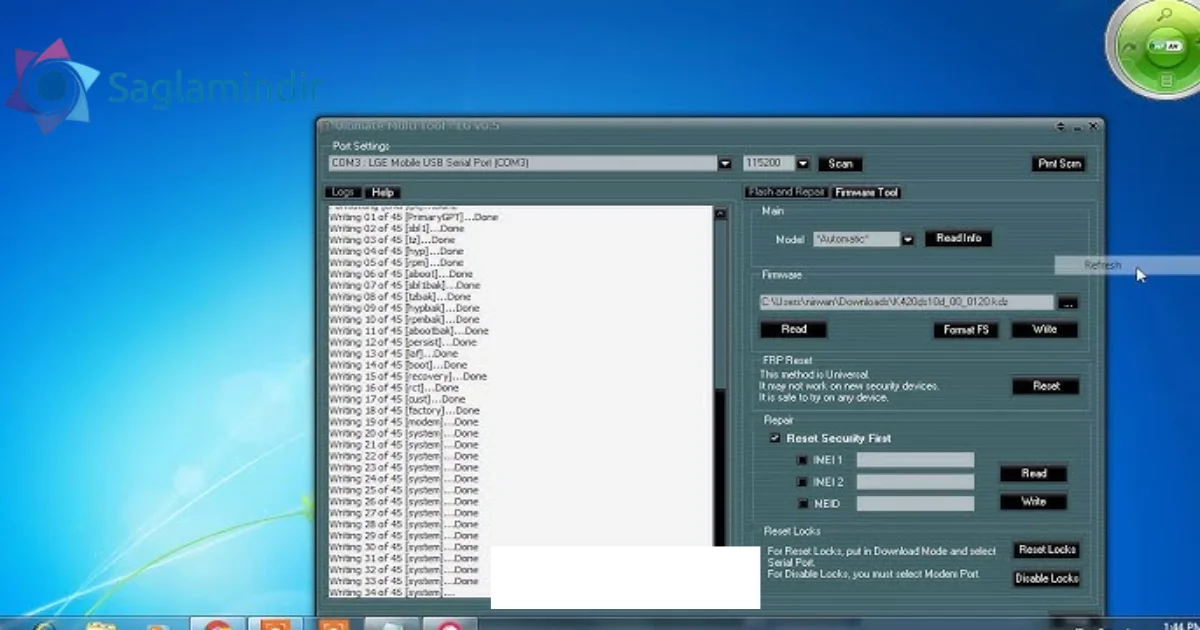Screen dimensions: 1200x630
Task: Click the magnifier icon on the green widget
Action: pos(1166,15)
